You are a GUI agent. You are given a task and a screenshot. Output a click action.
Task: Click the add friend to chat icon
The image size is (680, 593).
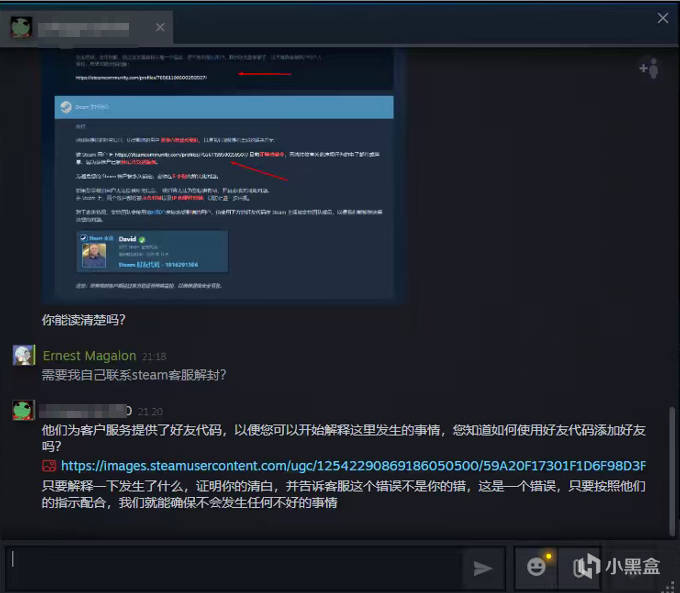point(649,69)
